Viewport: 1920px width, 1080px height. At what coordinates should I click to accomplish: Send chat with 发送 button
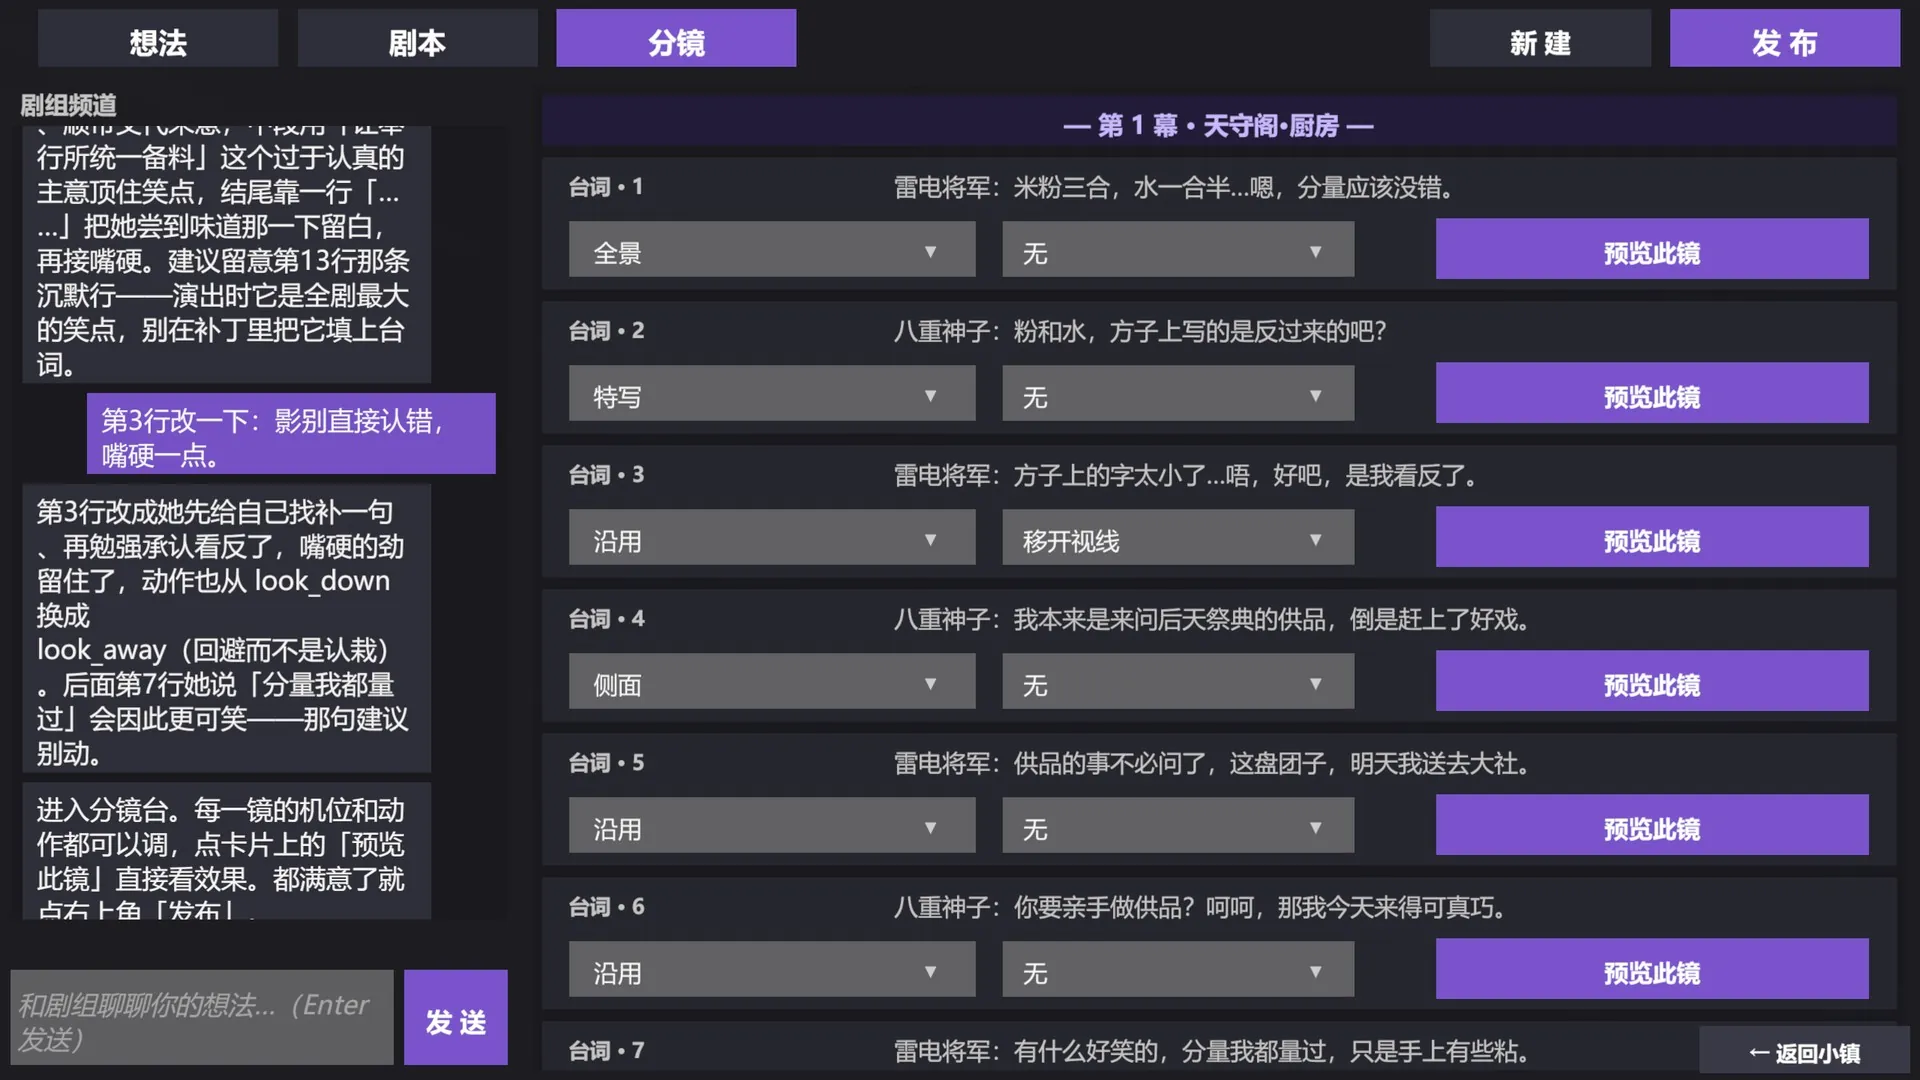tap(456, 1018)
